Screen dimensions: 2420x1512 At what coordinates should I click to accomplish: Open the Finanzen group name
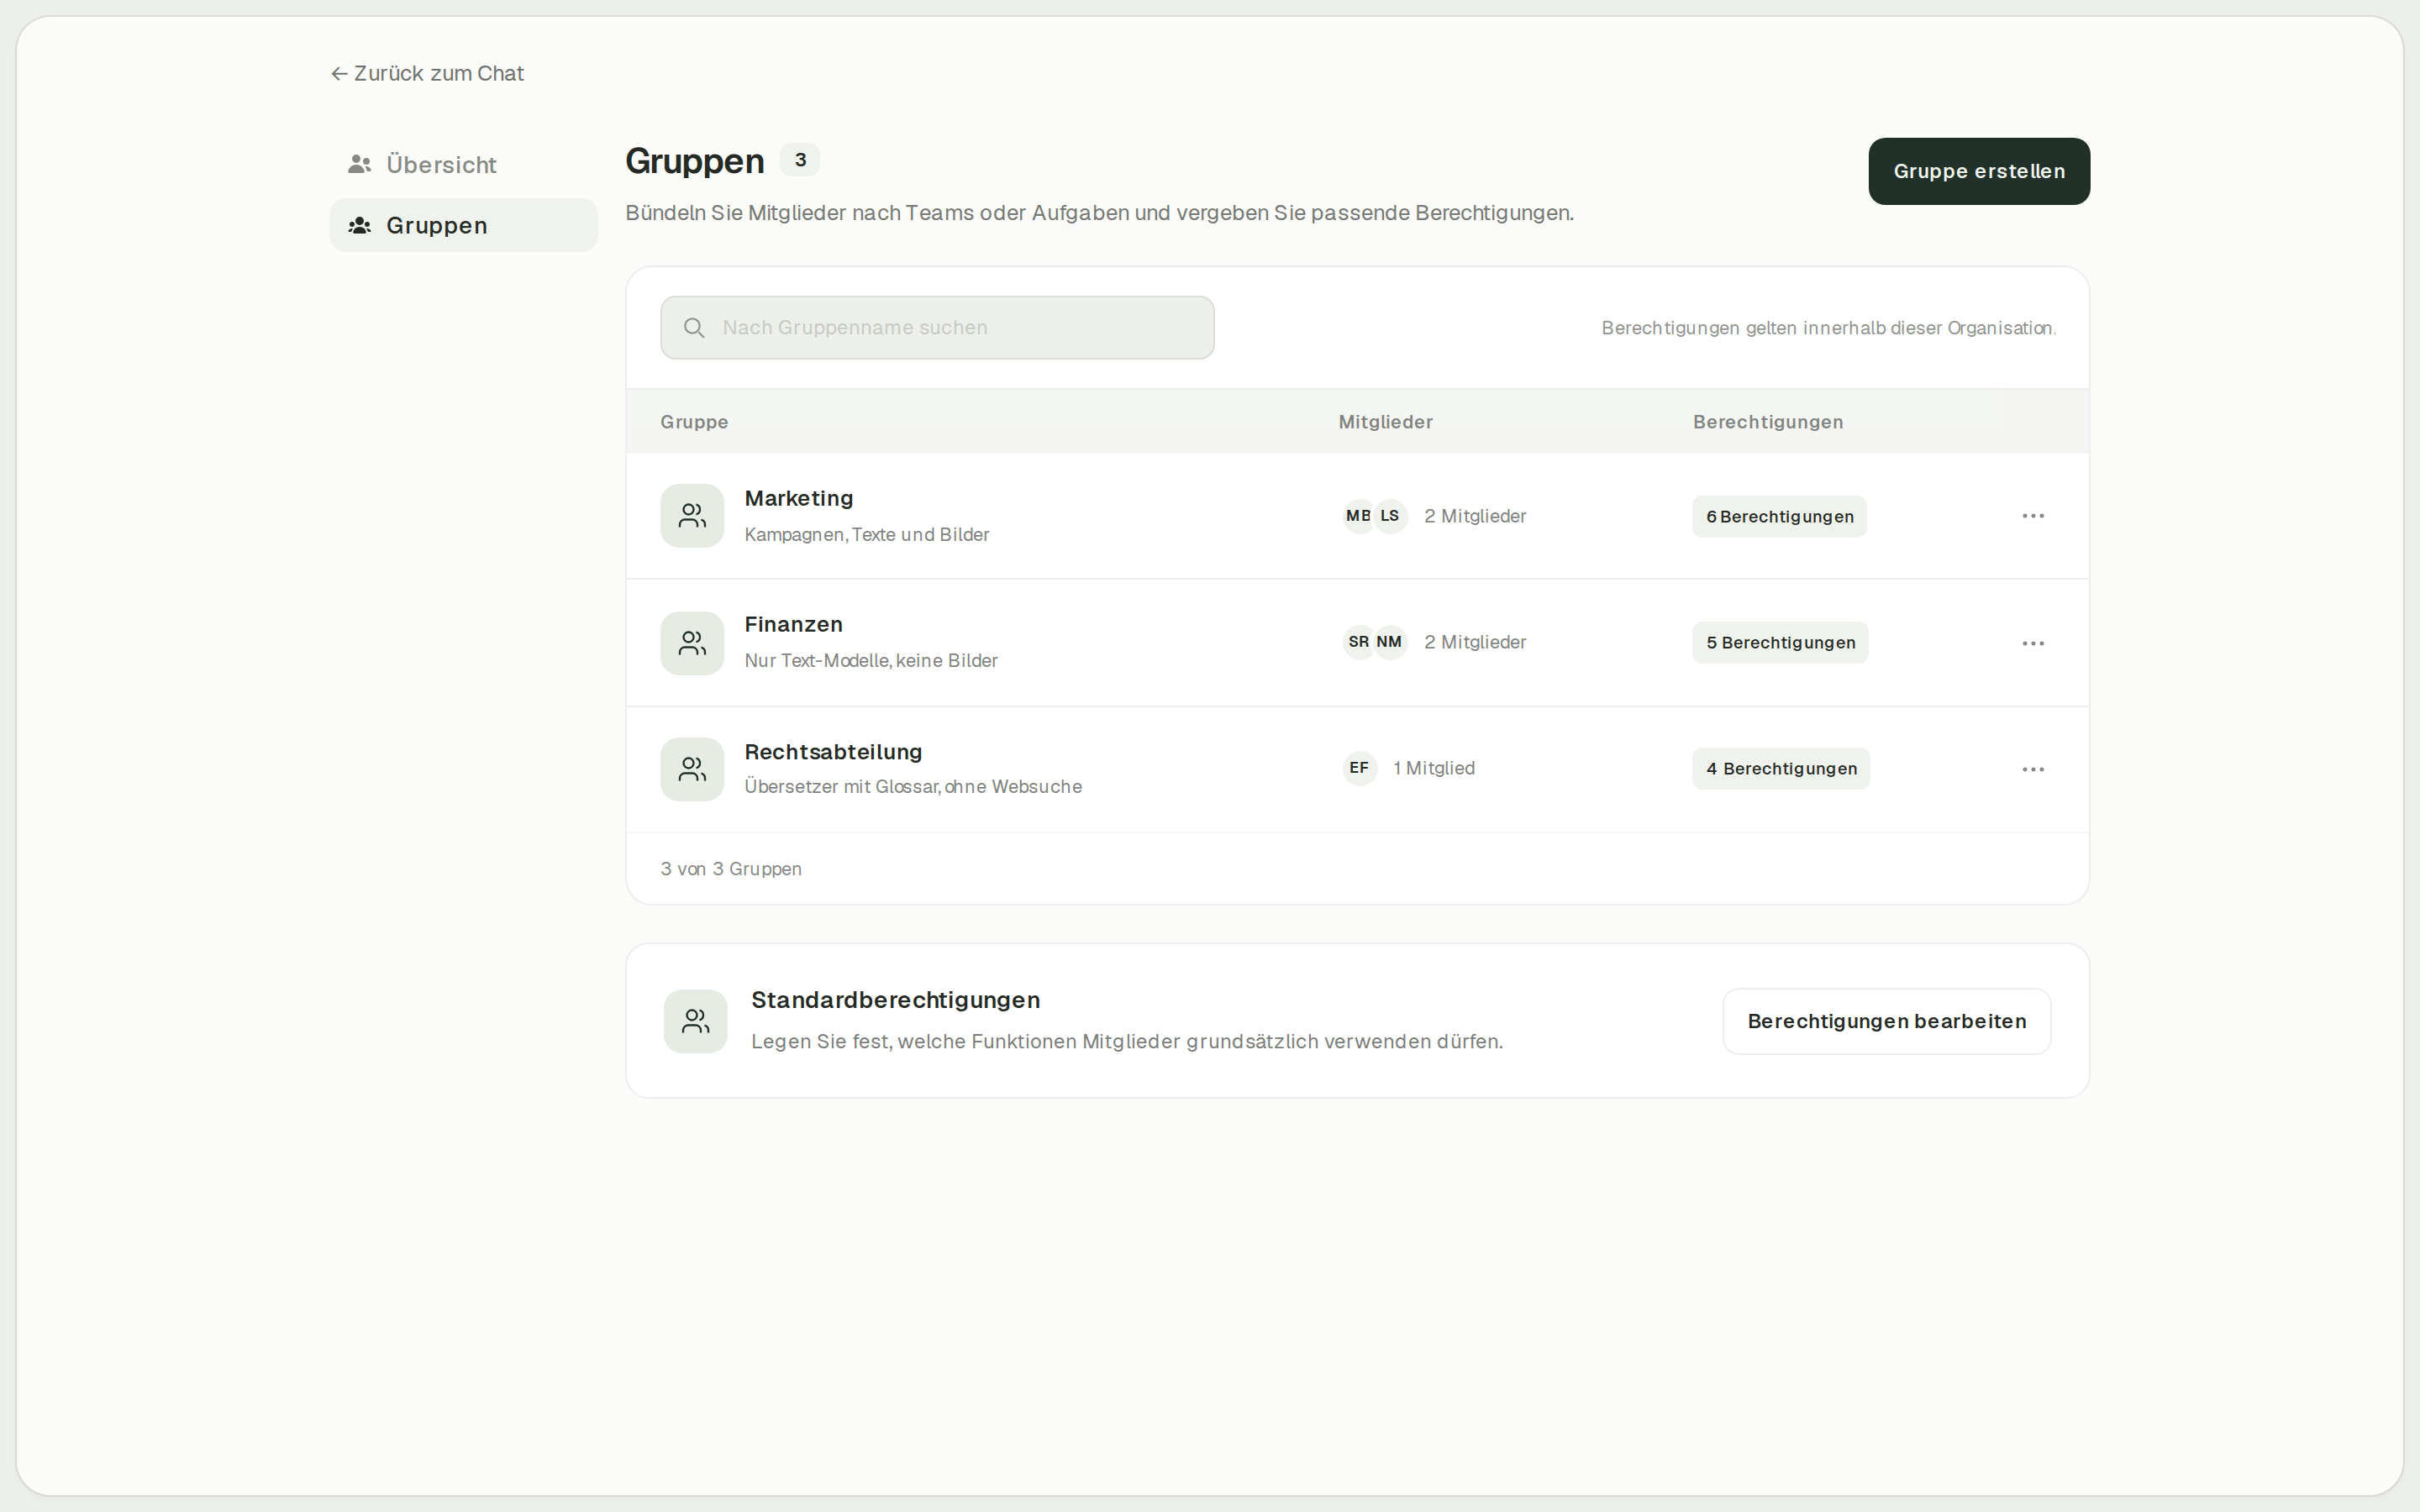[794, 624]
